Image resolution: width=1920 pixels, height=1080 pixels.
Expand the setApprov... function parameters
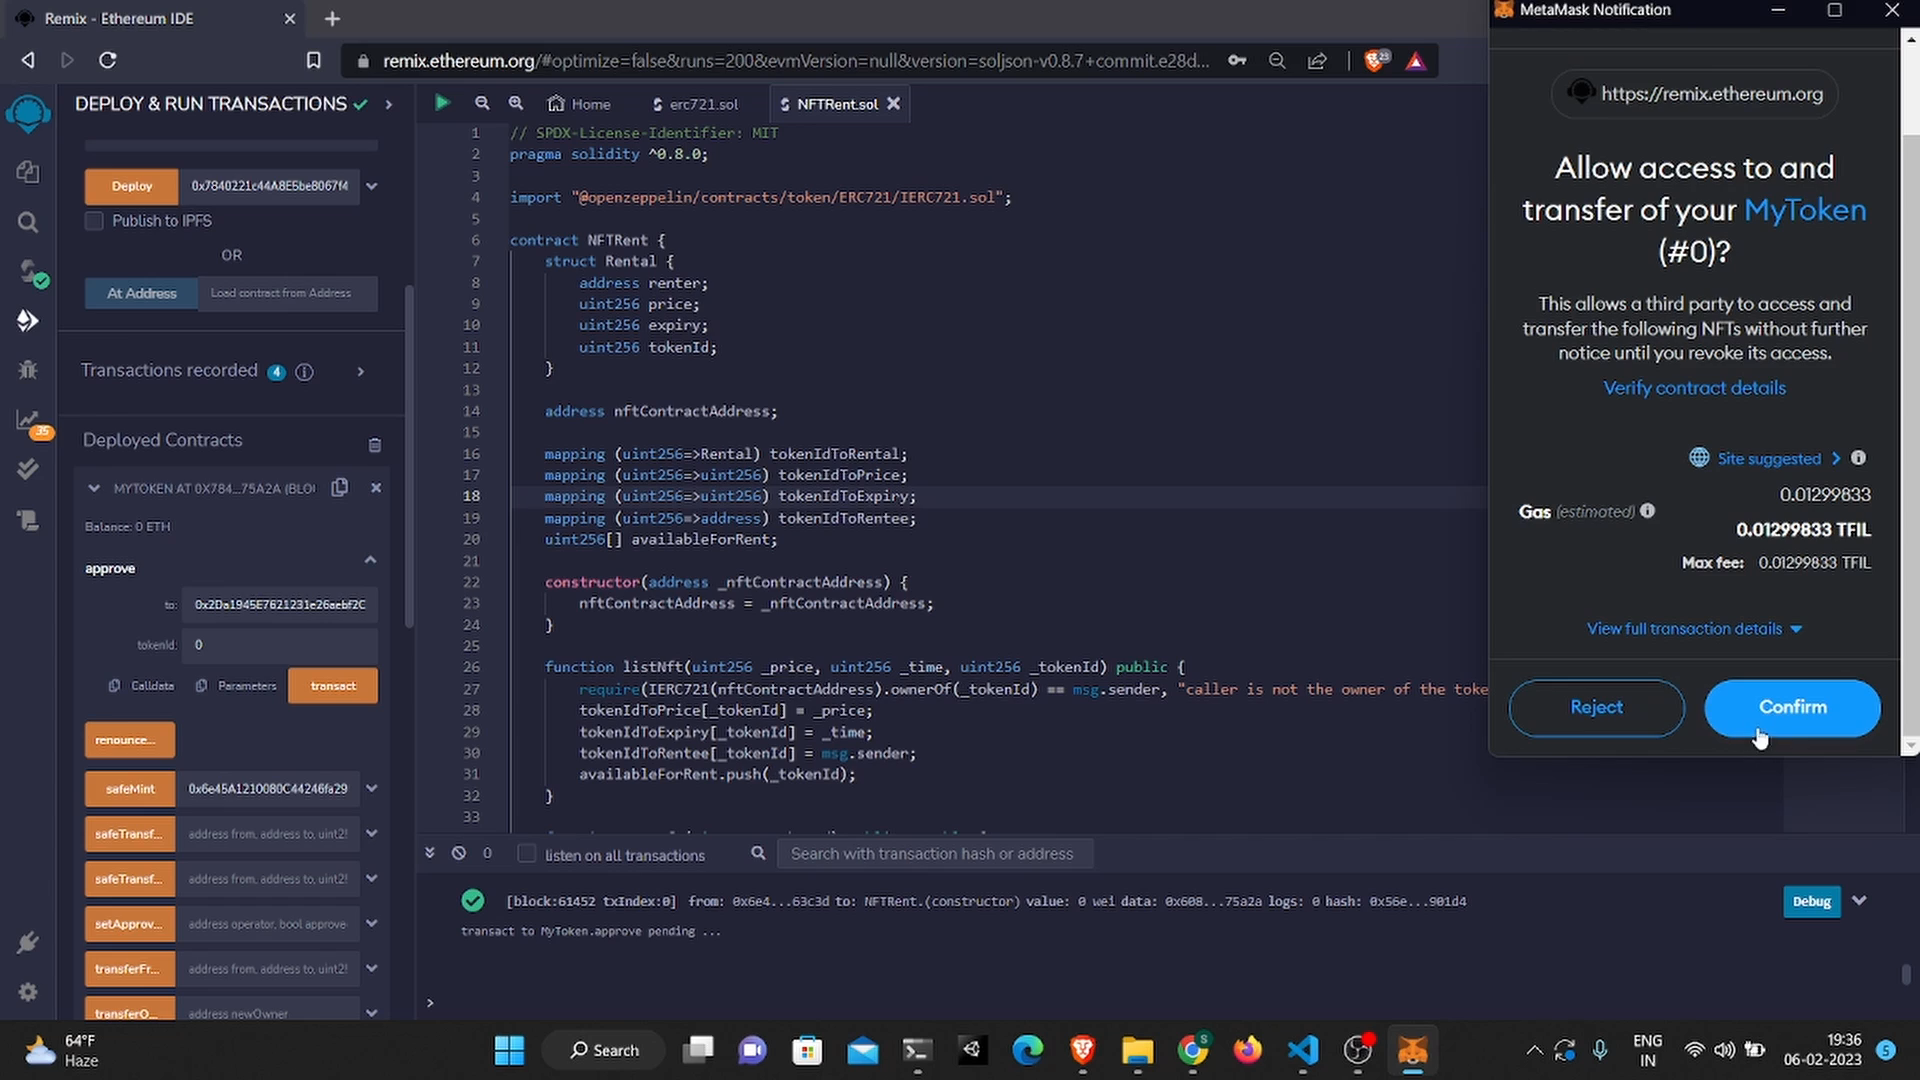click(372, 923)
